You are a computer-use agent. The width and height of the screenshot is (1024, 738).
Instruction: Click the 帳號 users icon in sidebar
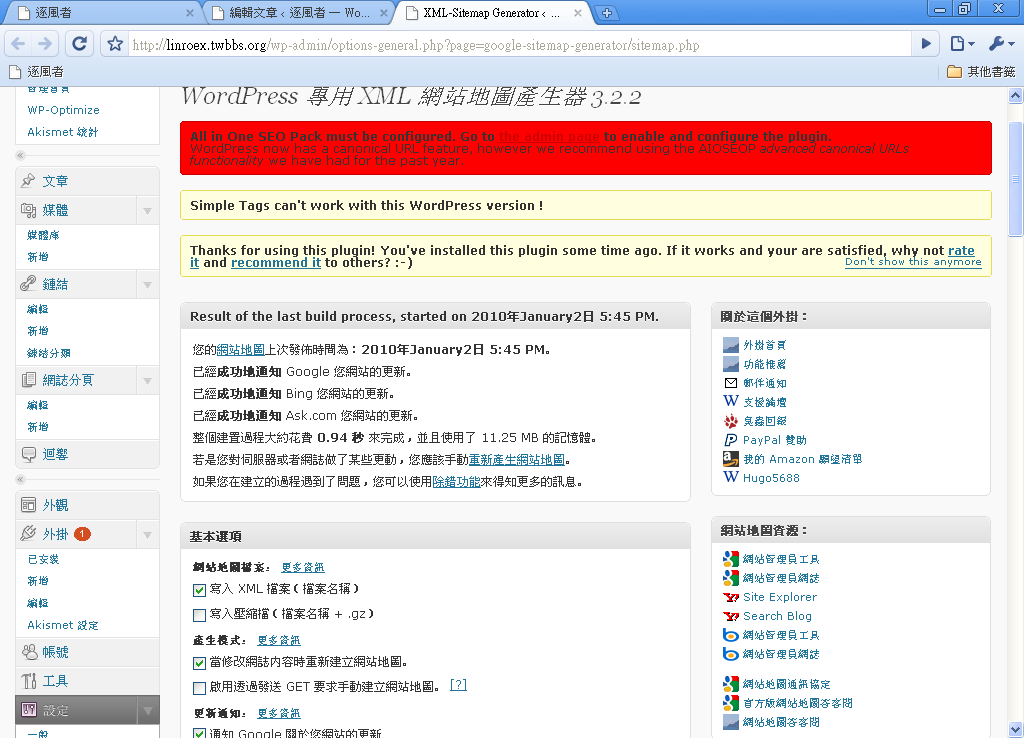[28, 652]
